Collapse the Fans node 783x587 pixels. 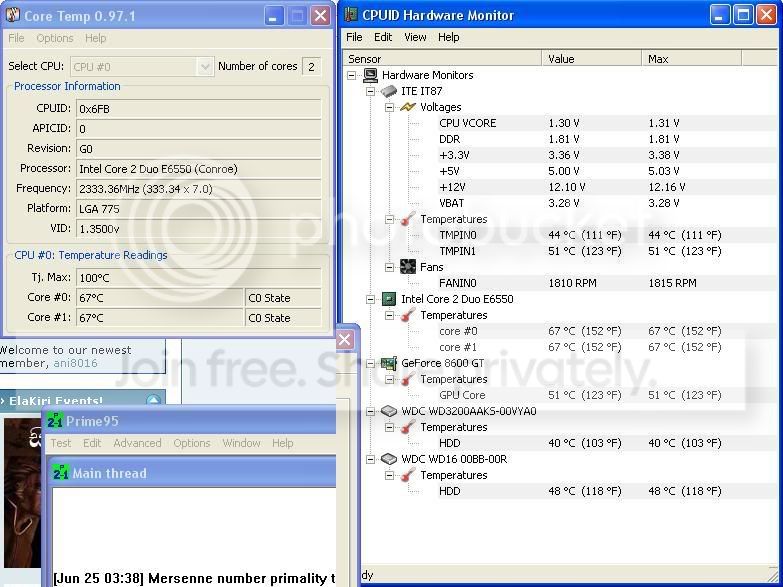(389, 267)
